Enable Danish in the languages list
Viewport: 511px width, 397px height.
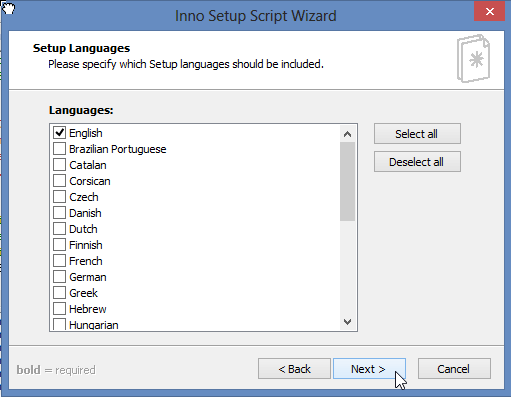tap(59, 213)
